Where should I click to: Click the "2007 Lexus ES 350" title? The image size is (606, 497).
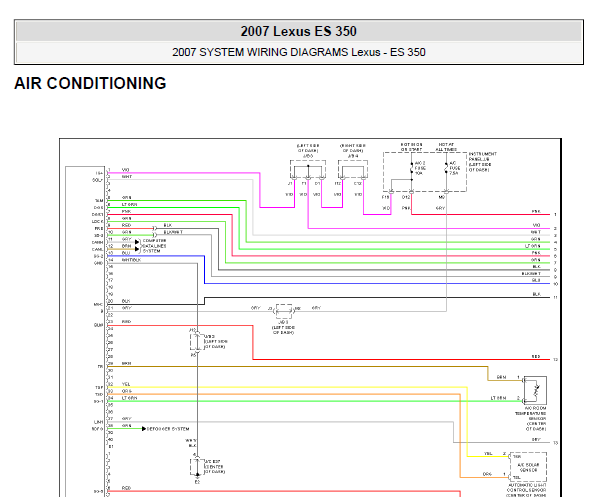[x=298, y=31]
